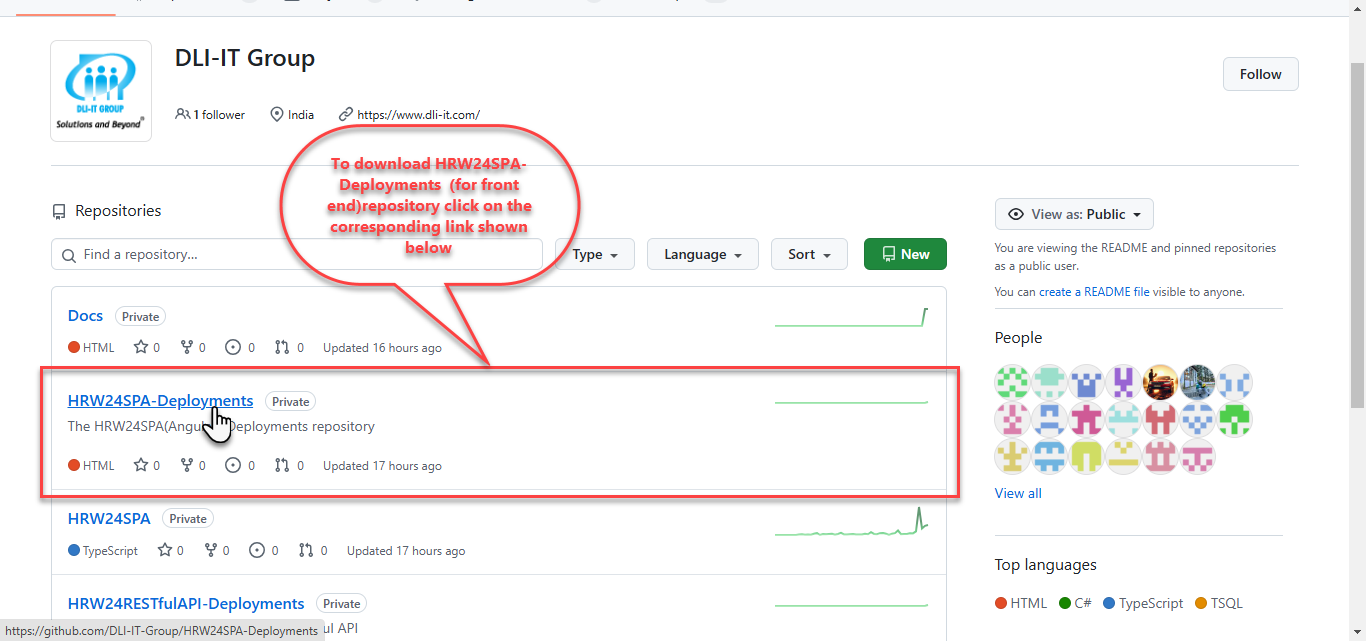Open the Language filter dropdown
This screenshot has width=1366, height=641.
pos(702,254)
